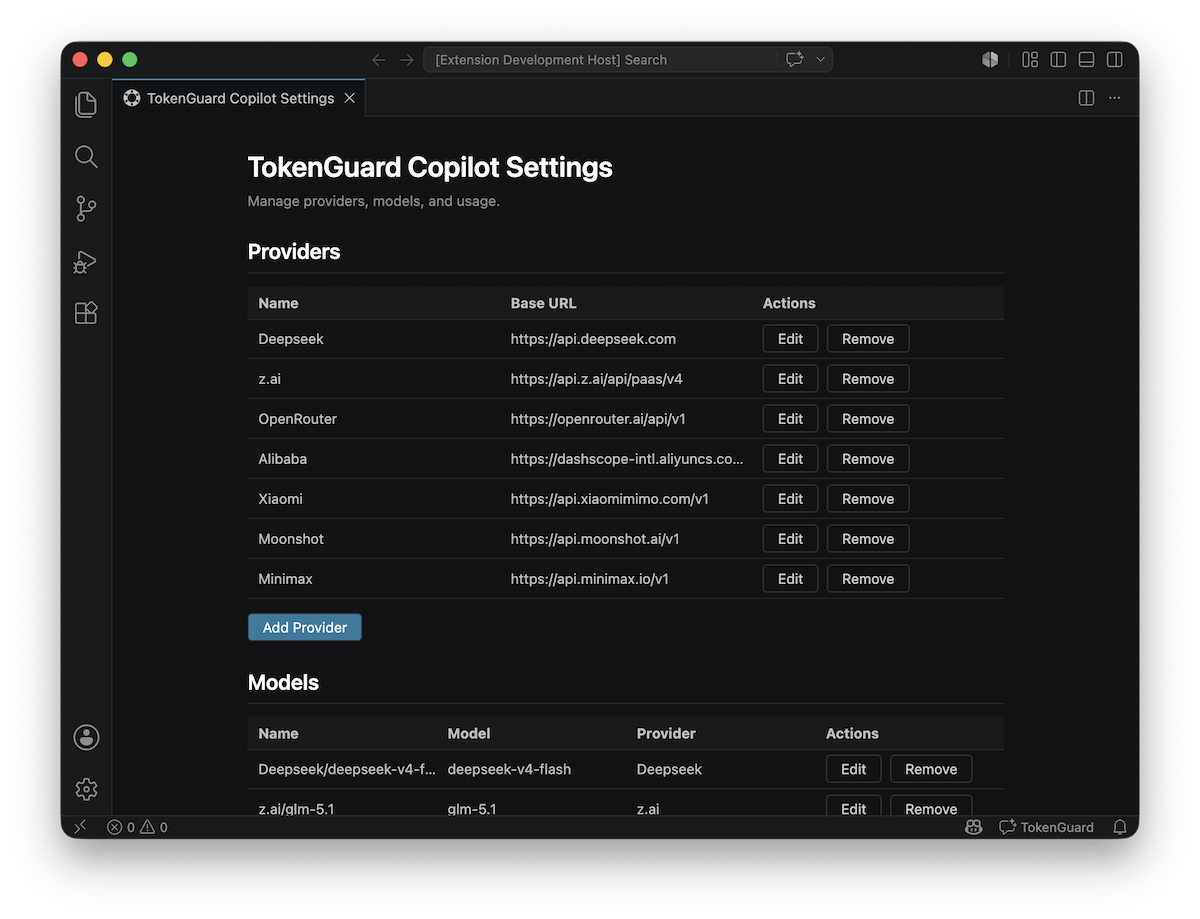The image size is (1200, 919).
Task: Click the Moonshot name cell
Action: pos(291,539)
